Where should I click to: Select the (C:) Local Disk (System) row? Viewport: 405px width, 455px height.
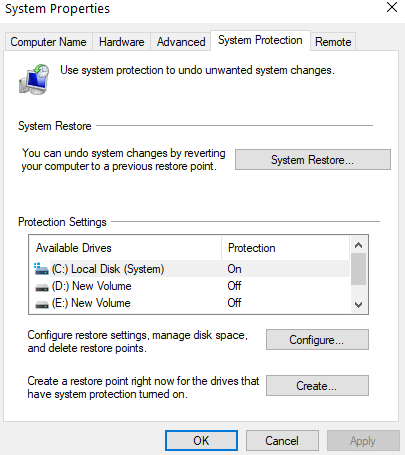(190, 269)
